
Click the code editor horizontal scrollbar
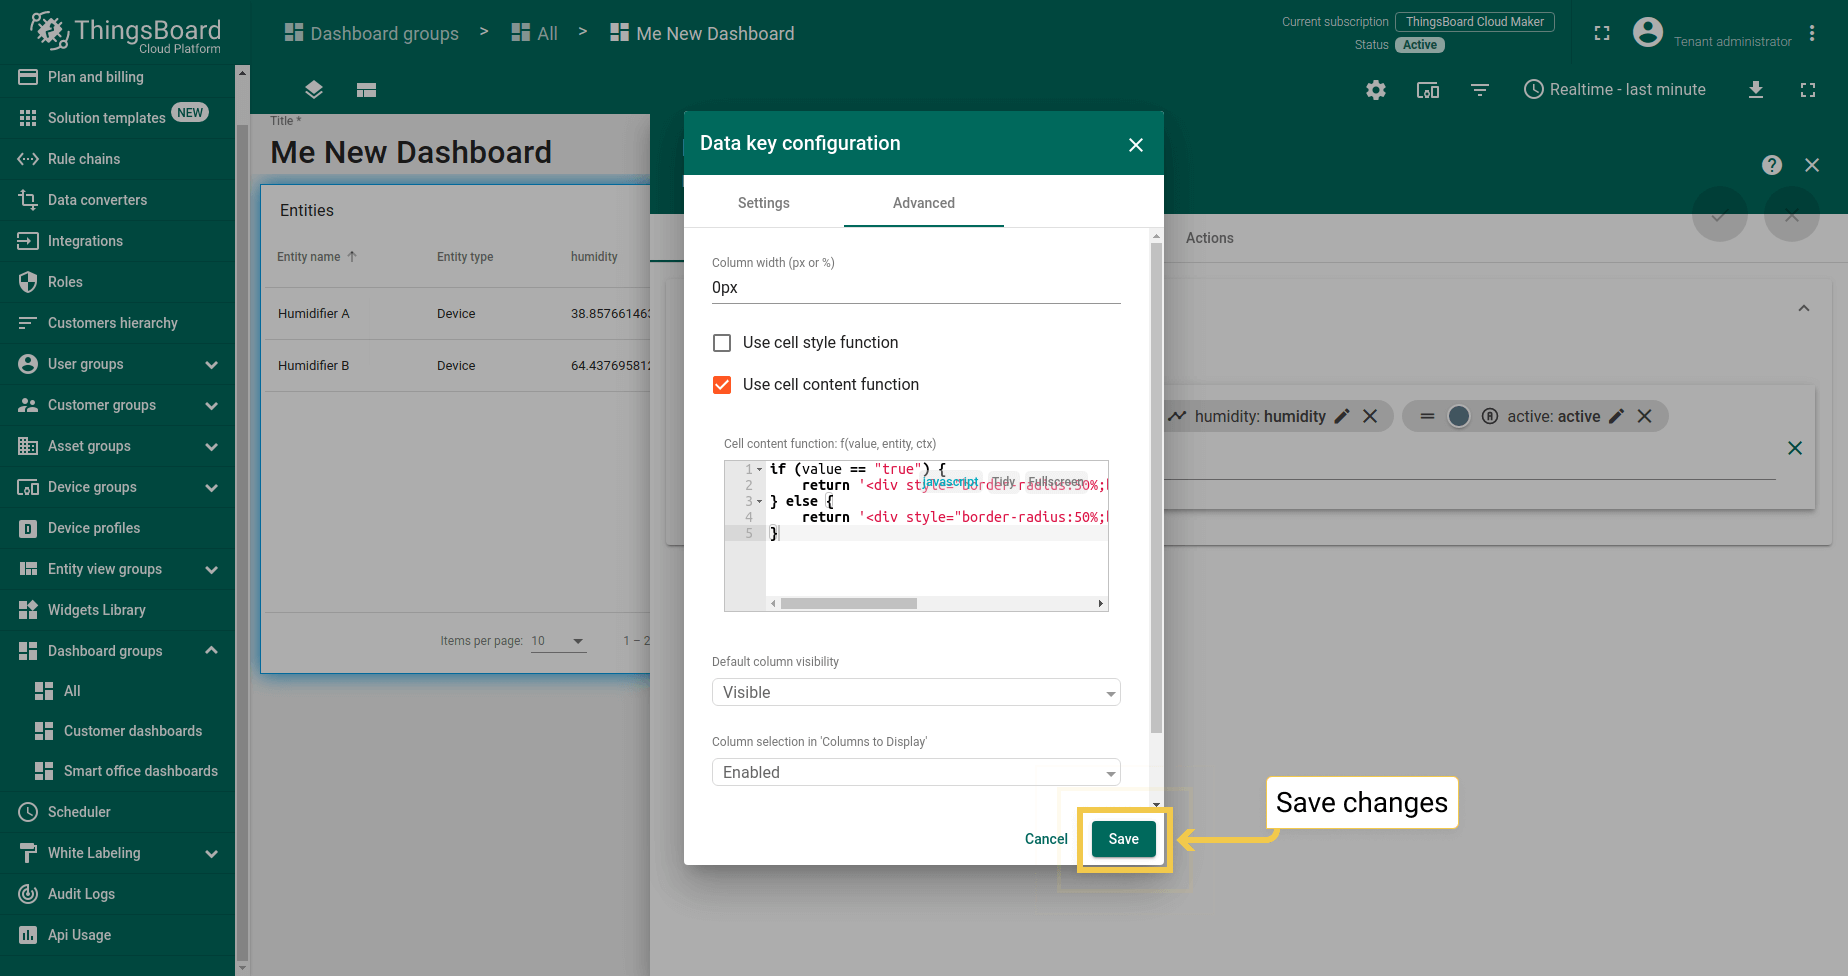849,604
